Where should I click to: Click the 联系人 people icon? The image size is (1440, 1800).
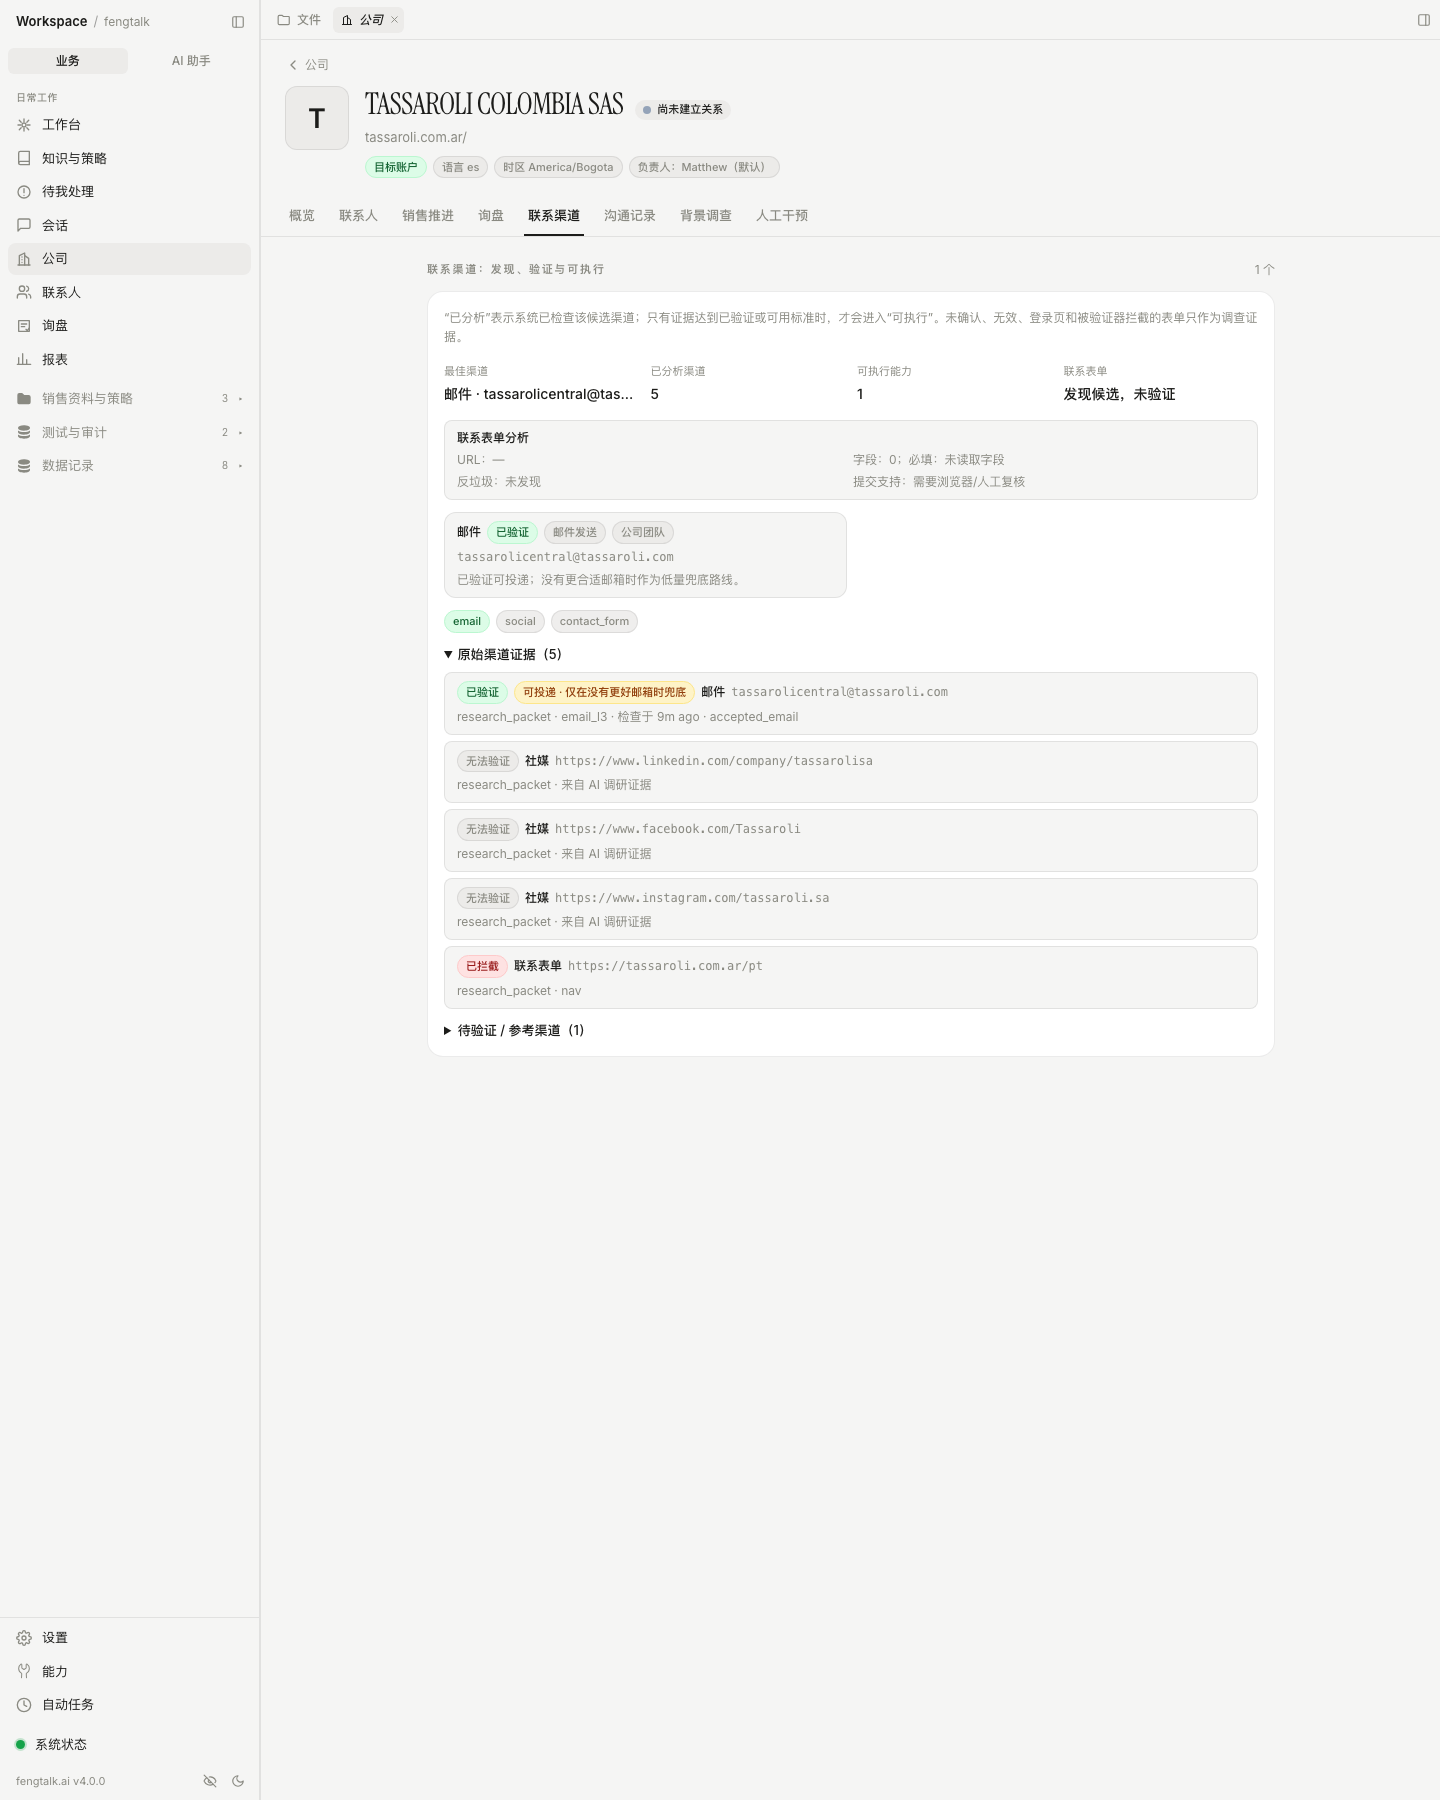24,292
